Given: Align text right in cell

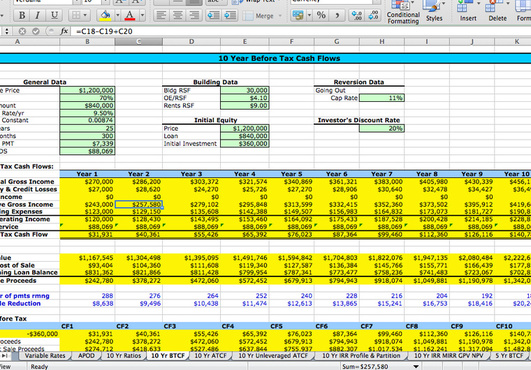Looking at the screenshot, I should click(x=194, y=15).
